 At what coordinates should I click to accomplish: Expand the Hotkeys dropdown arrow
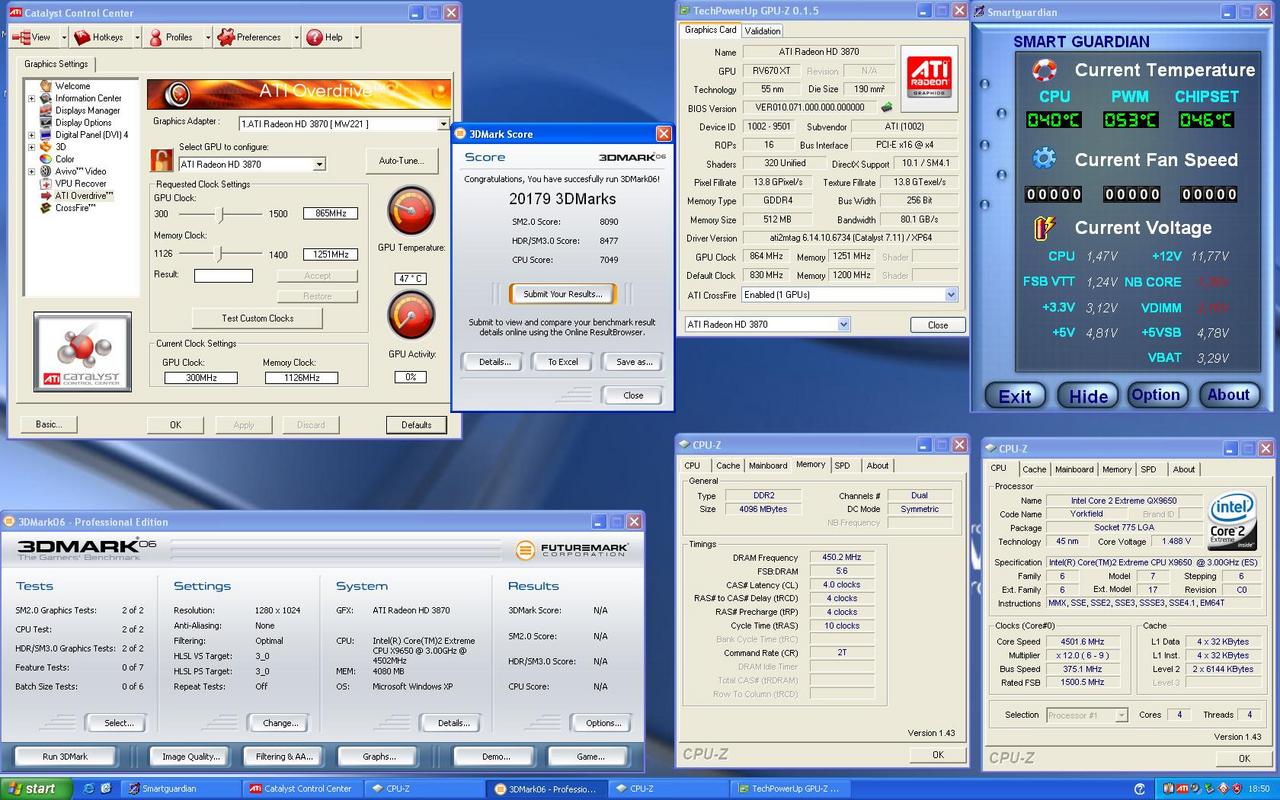pos(137,37)
